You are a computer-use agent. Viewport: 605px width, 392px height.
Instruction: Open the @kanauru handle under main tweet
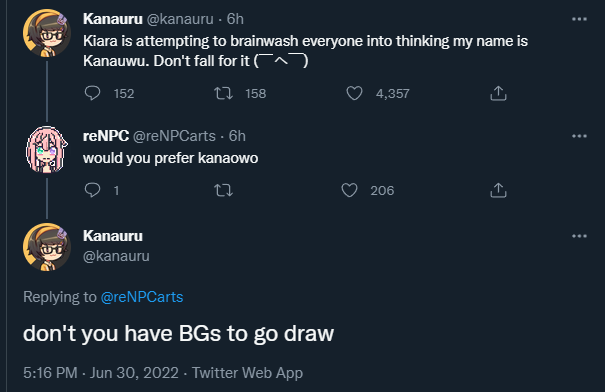click(x=116, y=256)
